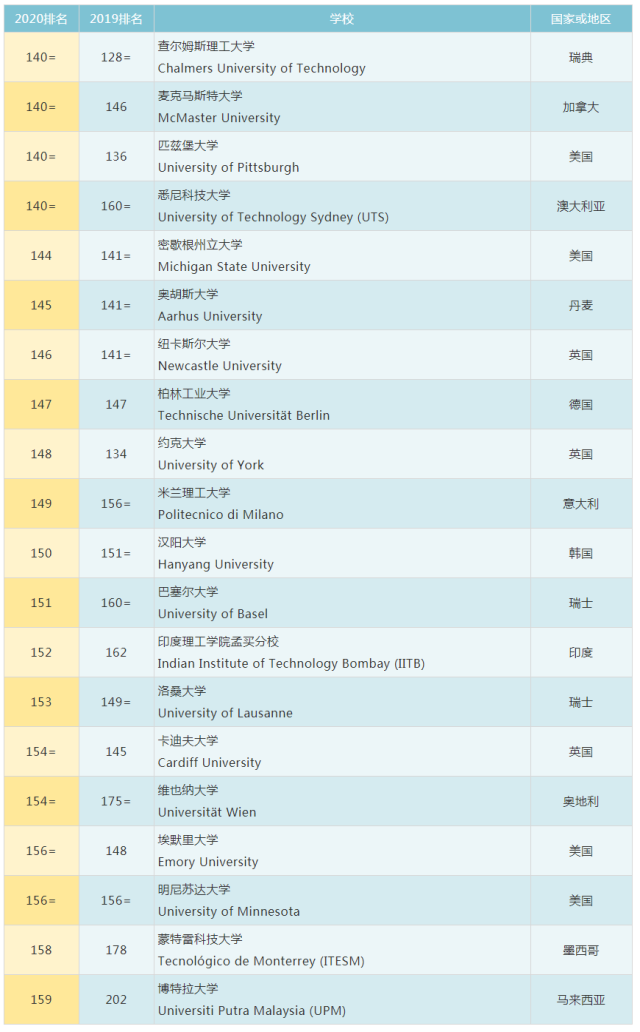The height and width of the screenshot is (1032, 640).
Task: Select McMaster University name
Action: (219, 118)
